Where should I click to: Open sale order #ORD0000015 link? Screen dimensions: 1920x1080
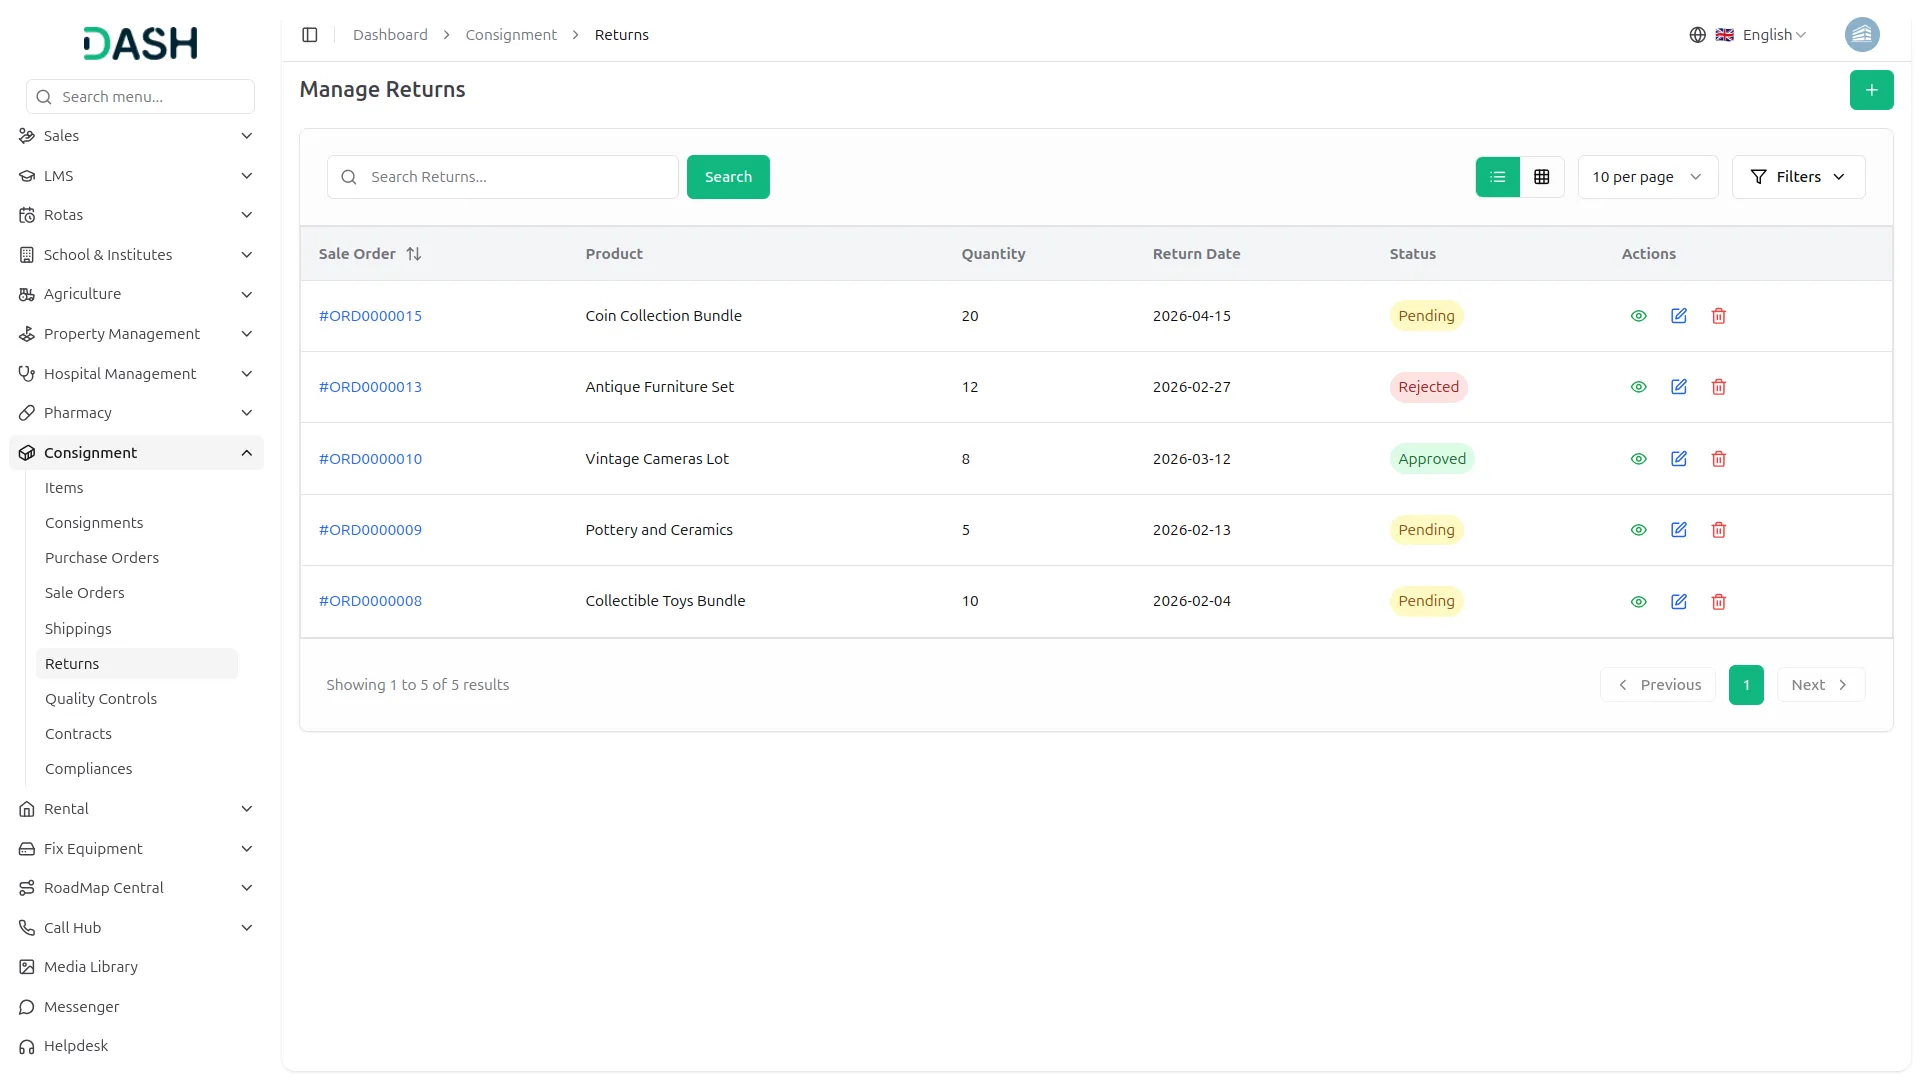pos(370,316)
